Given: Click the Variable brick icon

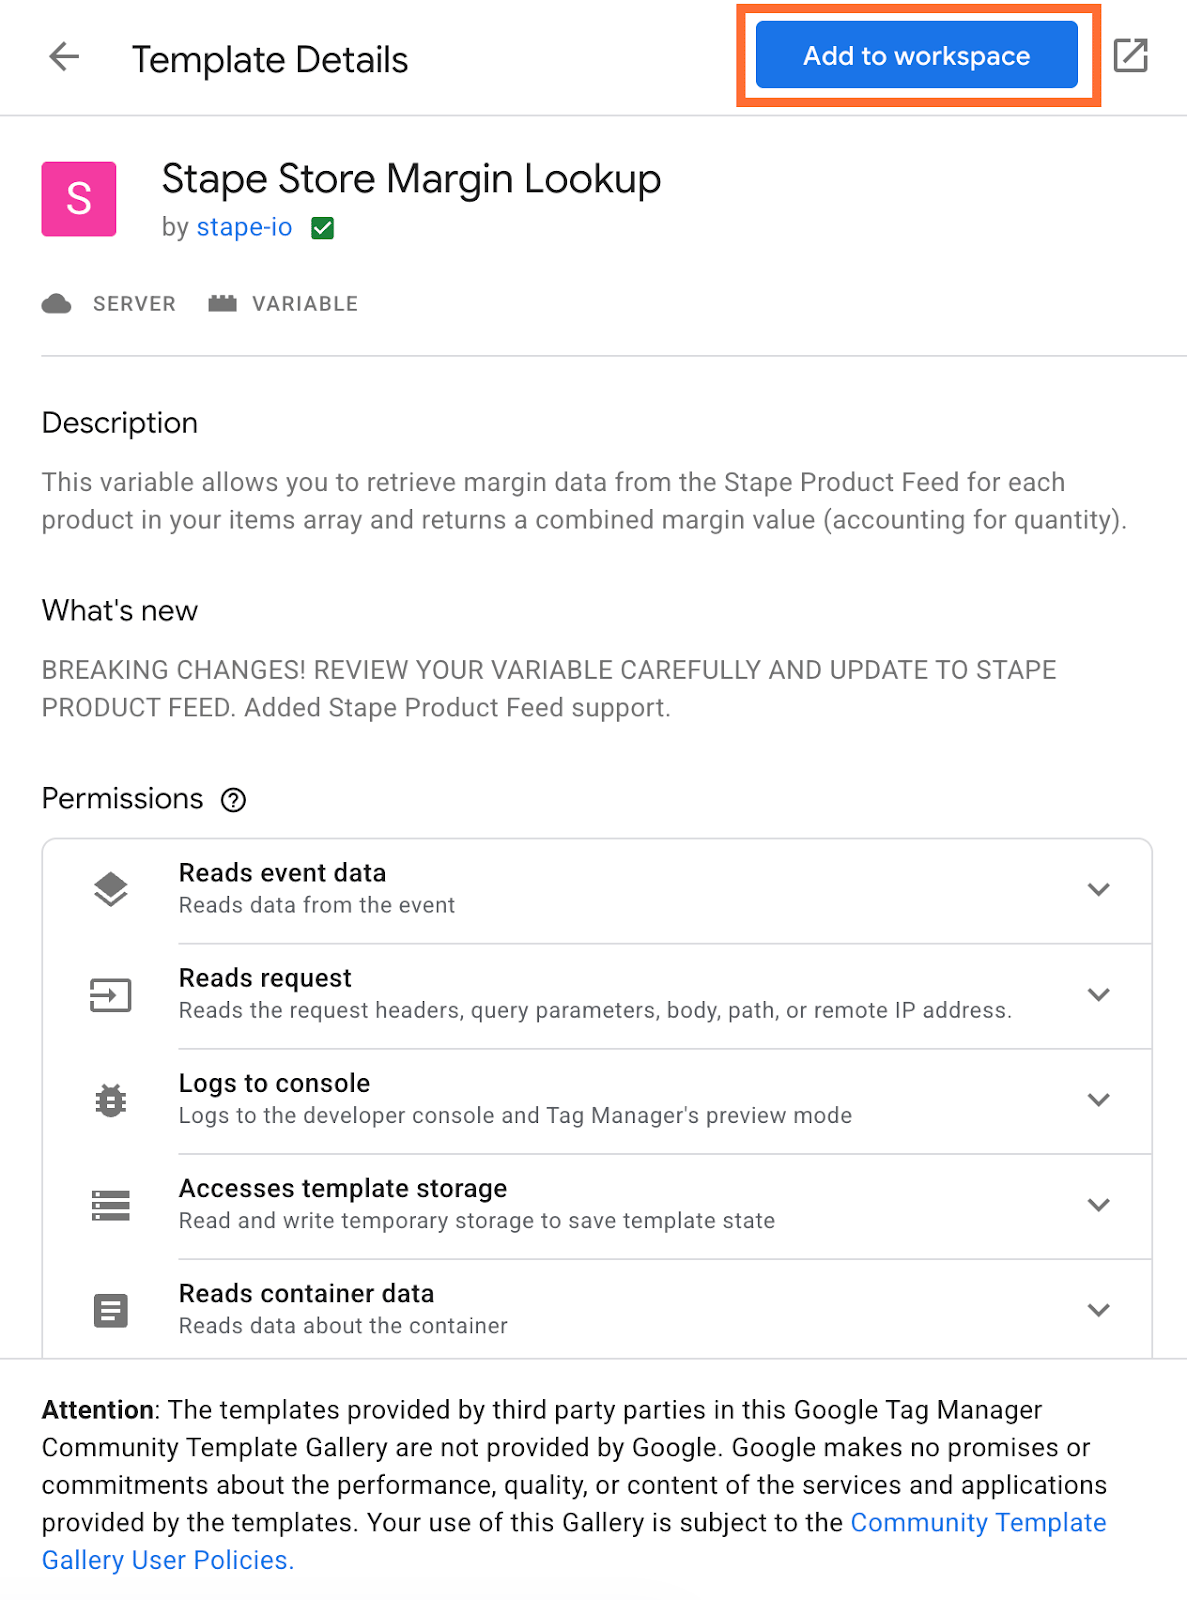Looking at the screenshot, I should click(222, 304).
